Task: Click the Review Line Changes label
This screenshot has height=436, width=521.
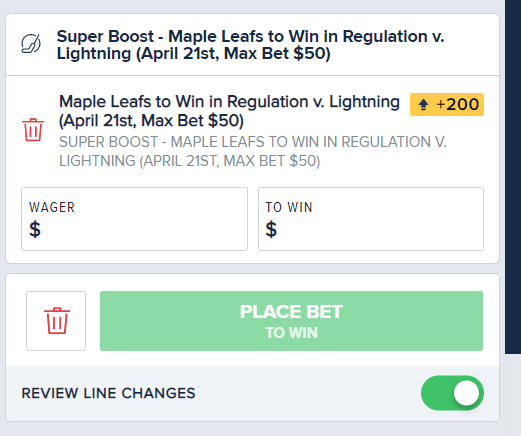Action: click(108, 393)
